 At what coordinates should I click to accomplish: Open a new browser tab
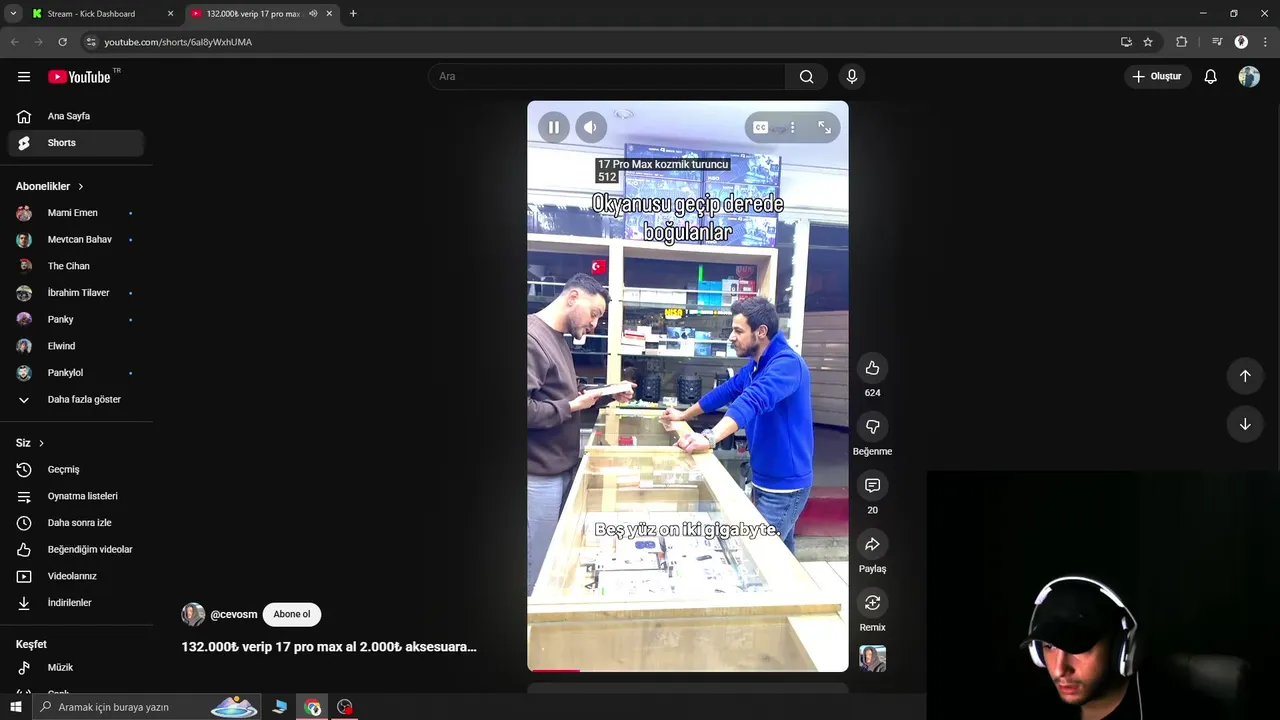(x=353, y=14)
